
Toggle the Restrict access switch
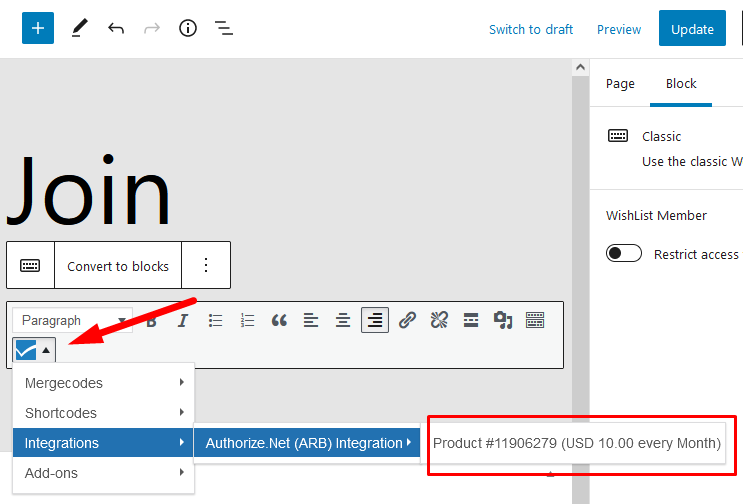(x=624, y=253)
